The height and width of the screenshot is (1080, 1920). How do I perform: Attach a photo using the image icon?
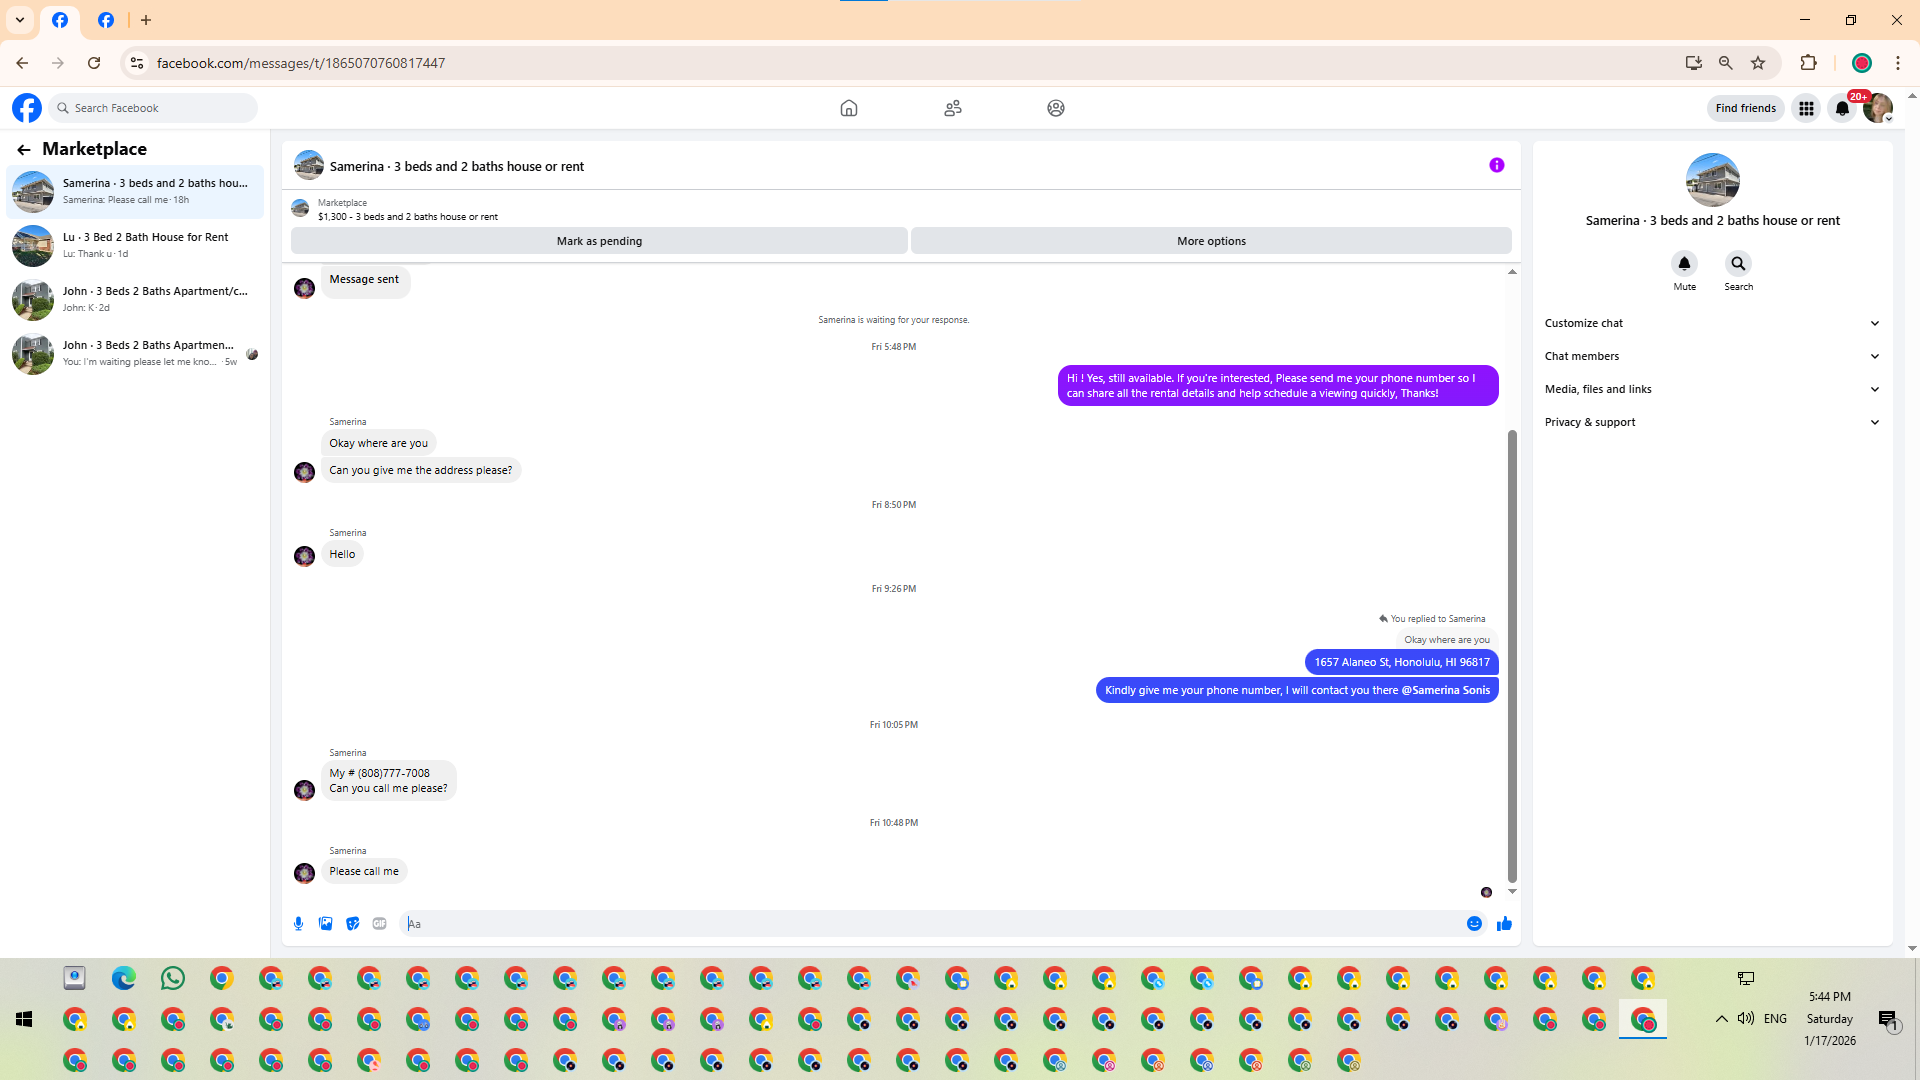(x=325, y=924)
